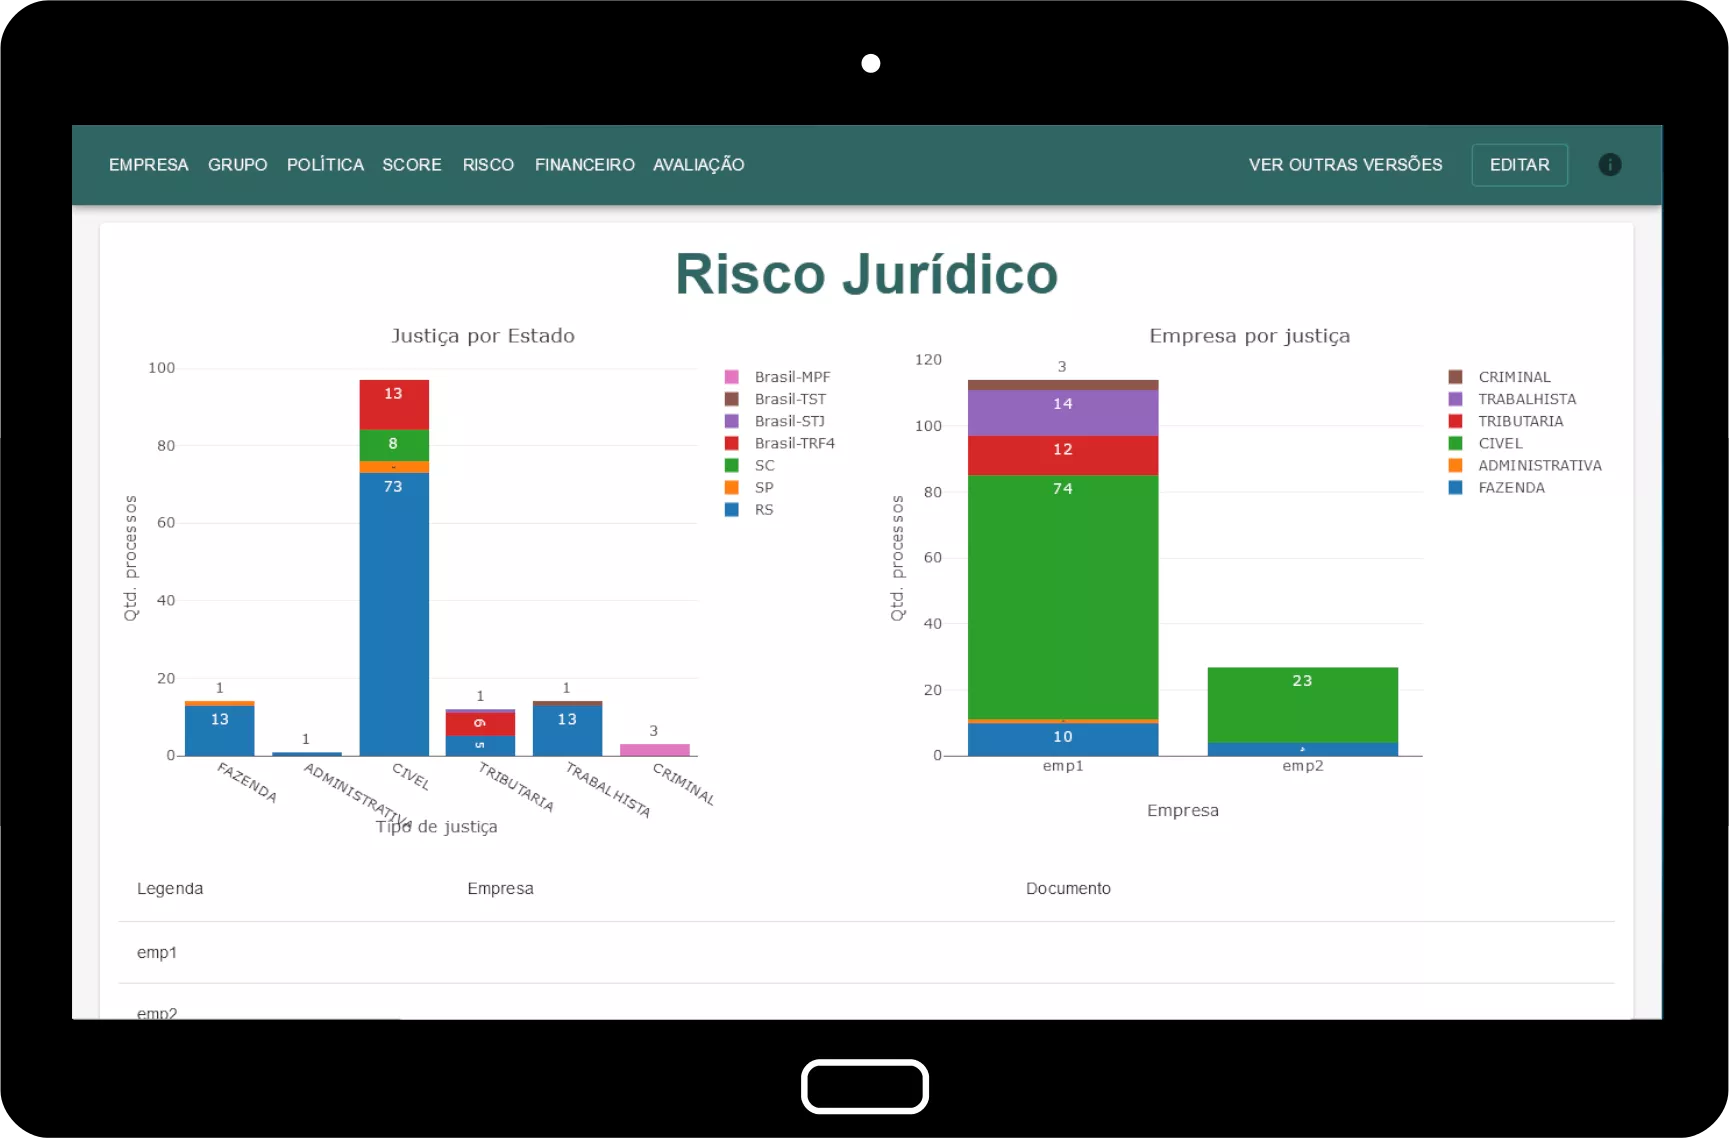The width and height of the screenshot is (1729, 1138).
Task: Navigate to AVALIAÇÃO
Action: click(698, 165)
